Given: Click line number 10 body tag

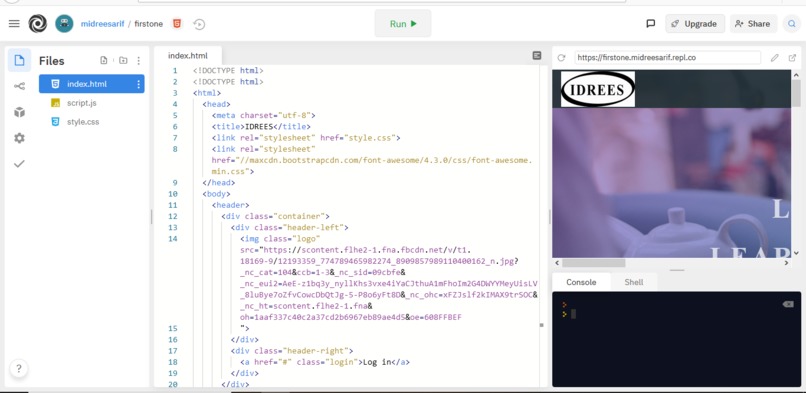Looking at the screenshot, I should pyautogui.click(x=172, y=194).
